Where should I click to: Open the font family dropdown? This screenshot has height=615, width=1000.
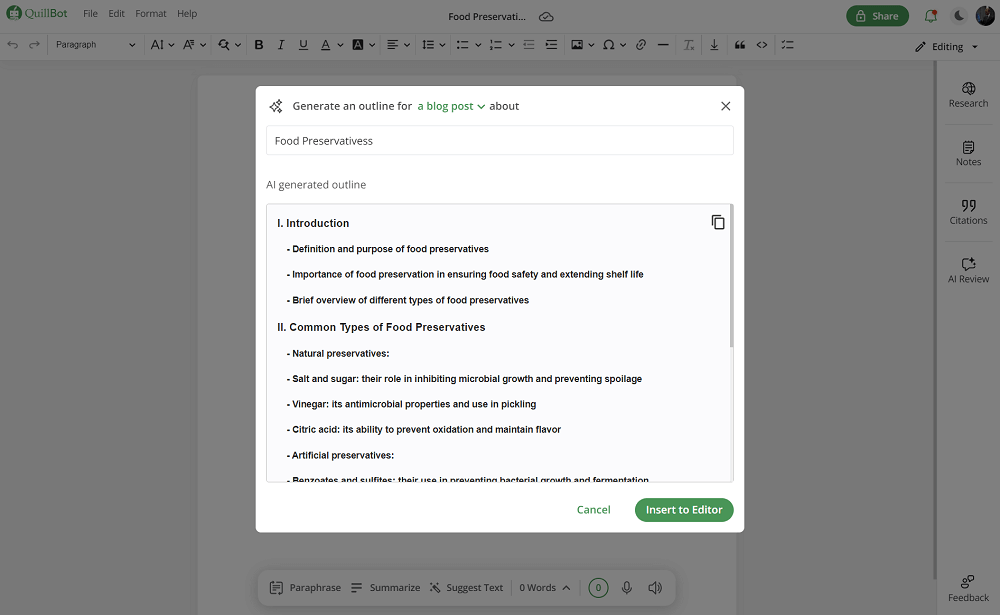(x=195, y=45)
